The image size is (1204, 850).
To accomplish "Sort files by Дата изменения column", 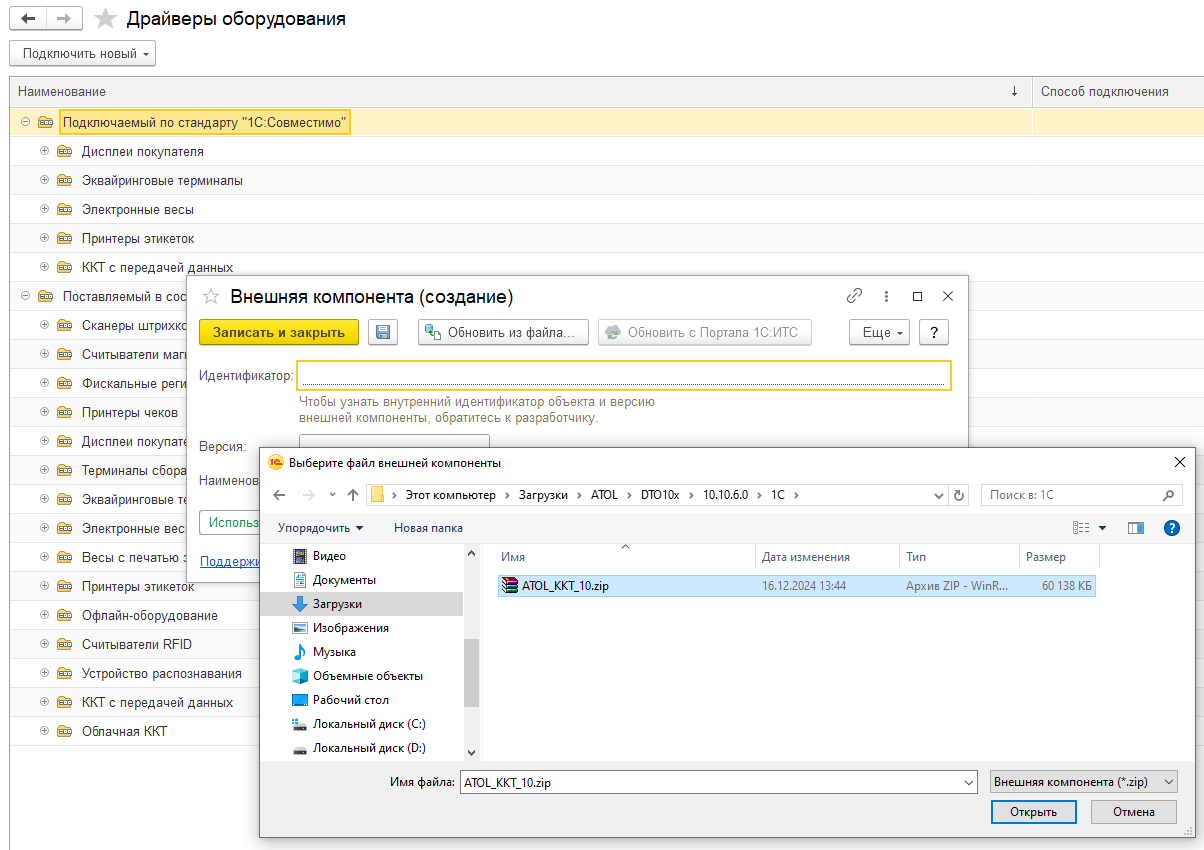I will pyautogui.click(x=826, y=557).
